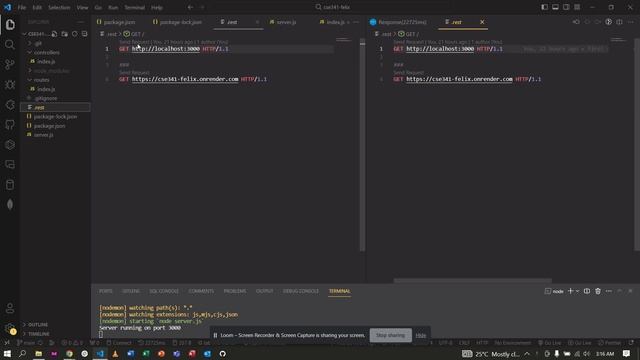Open the Windows Start button
Image resolution: width=640 pixels, height=360 pixels.
[x=7, y=353]
